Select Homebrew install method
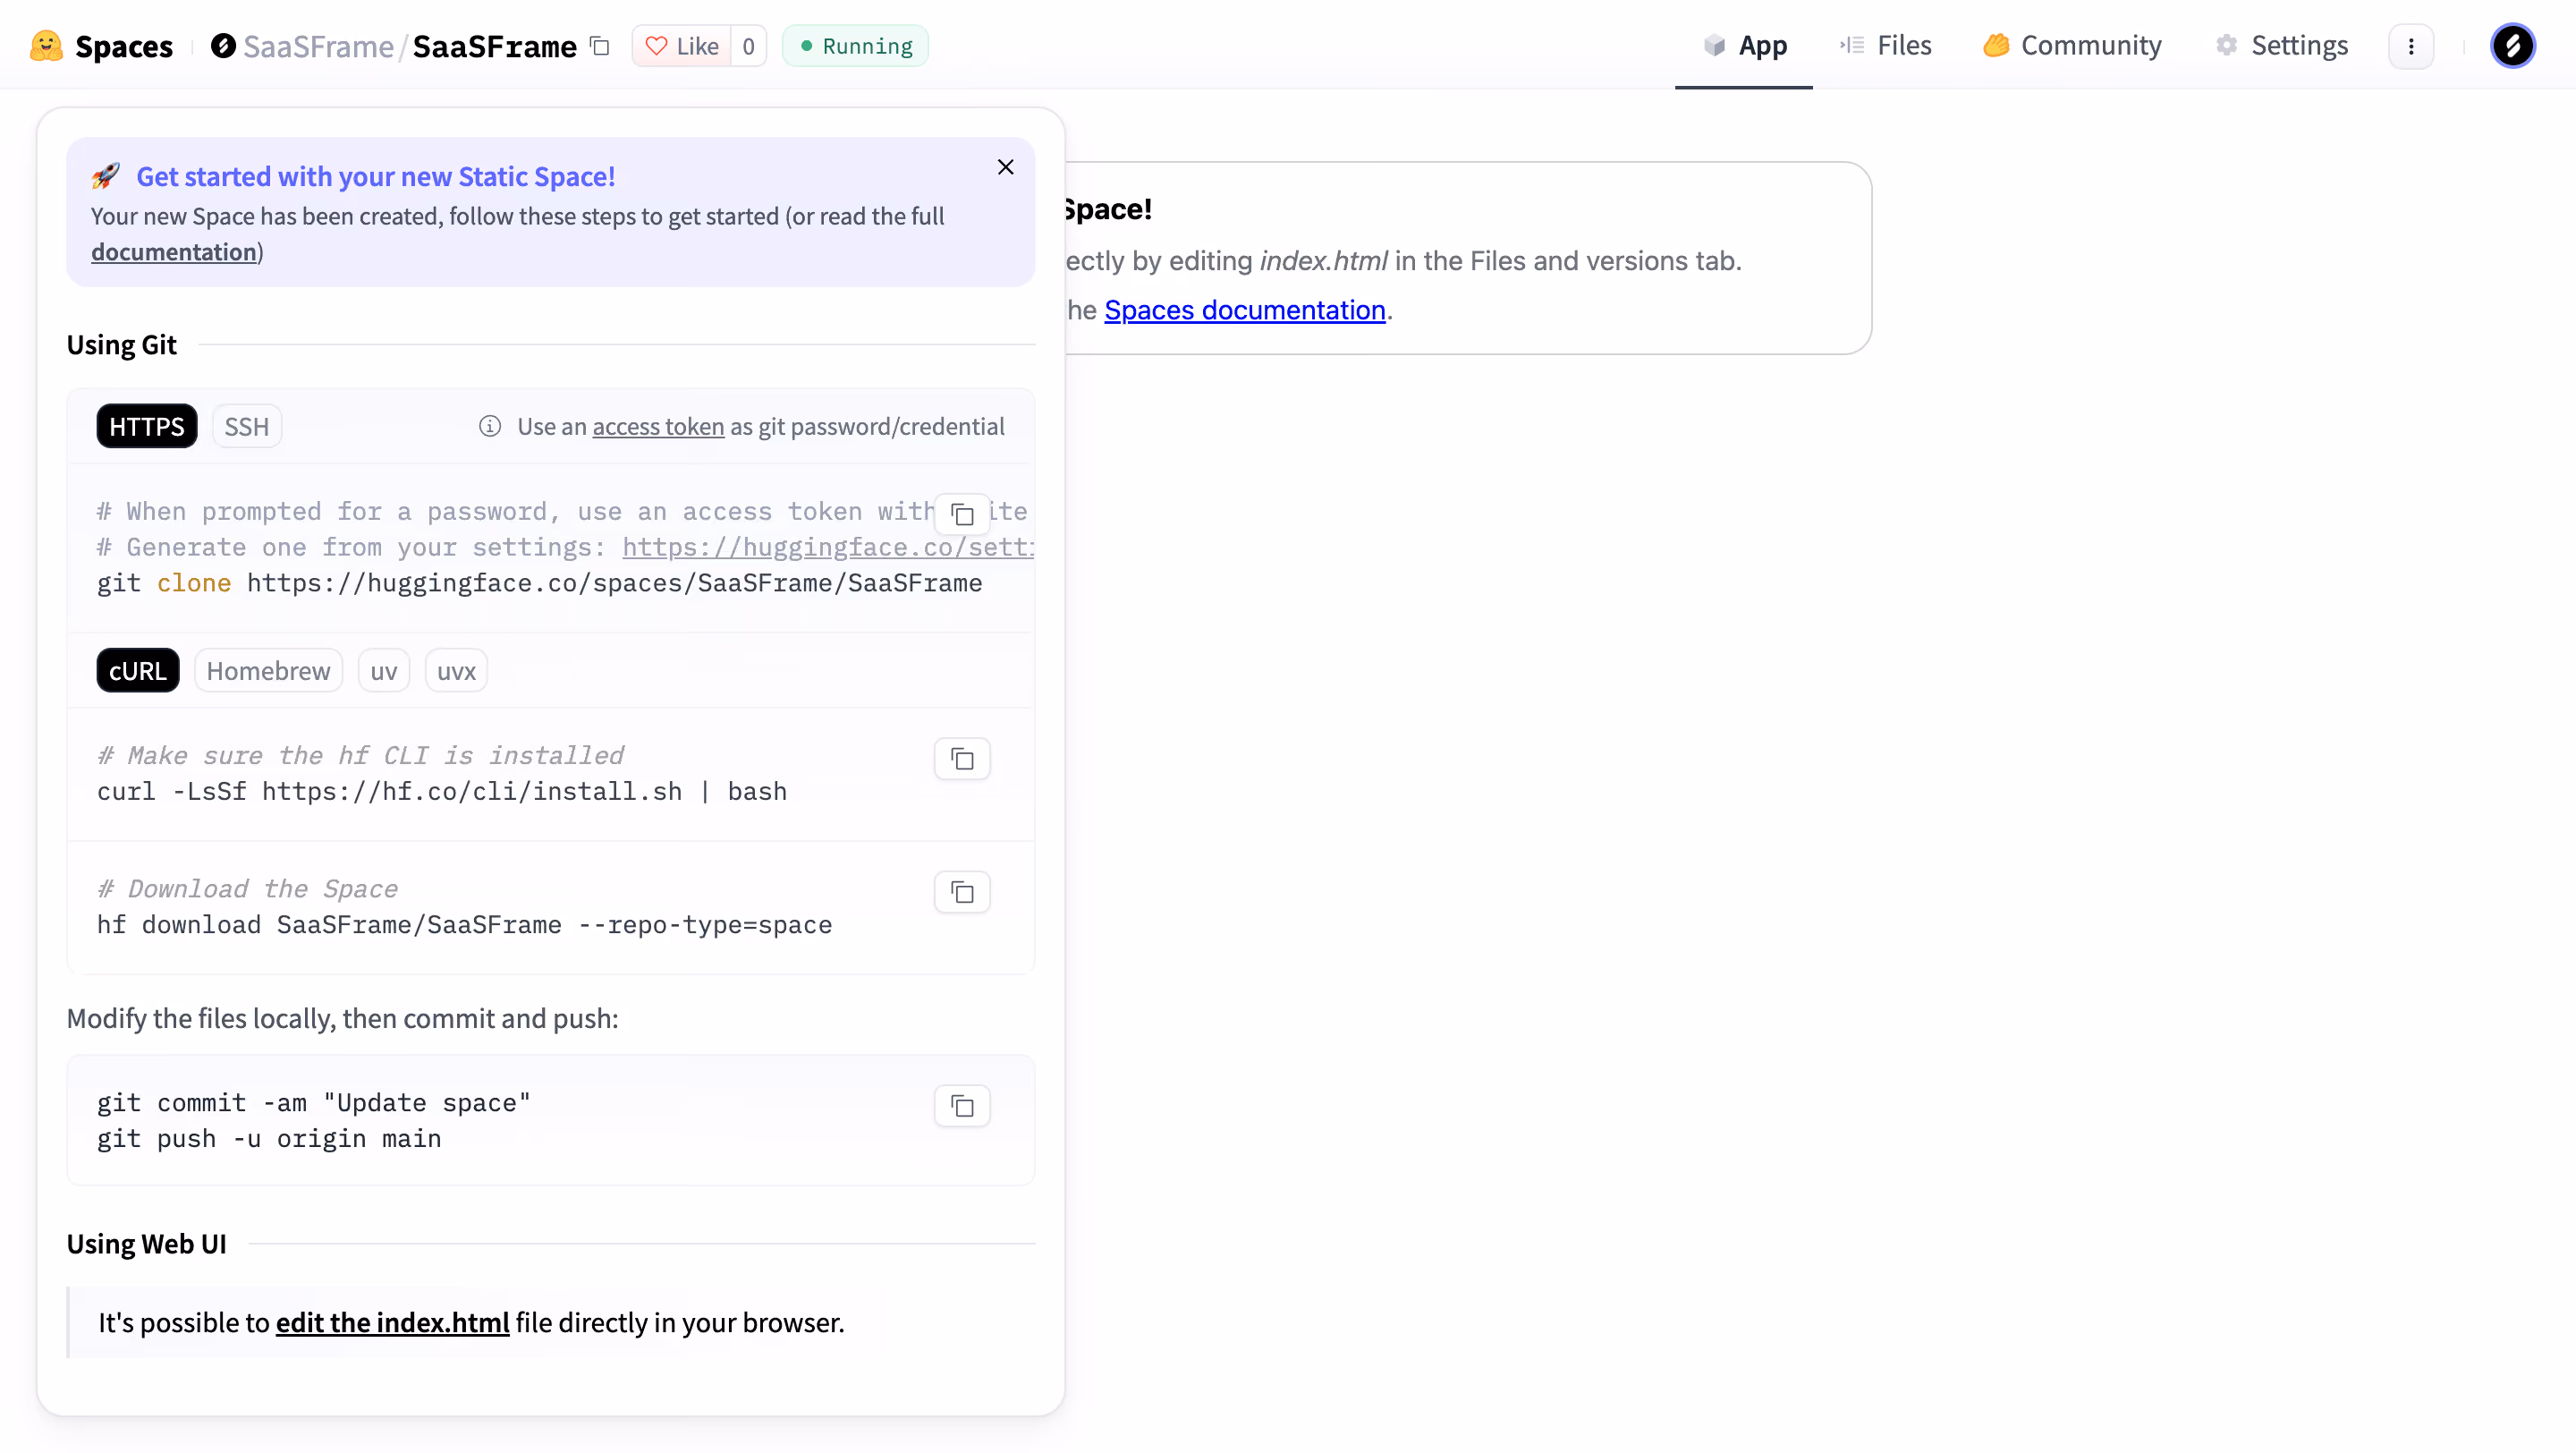 pyautogui.click(x=268, y=670)
